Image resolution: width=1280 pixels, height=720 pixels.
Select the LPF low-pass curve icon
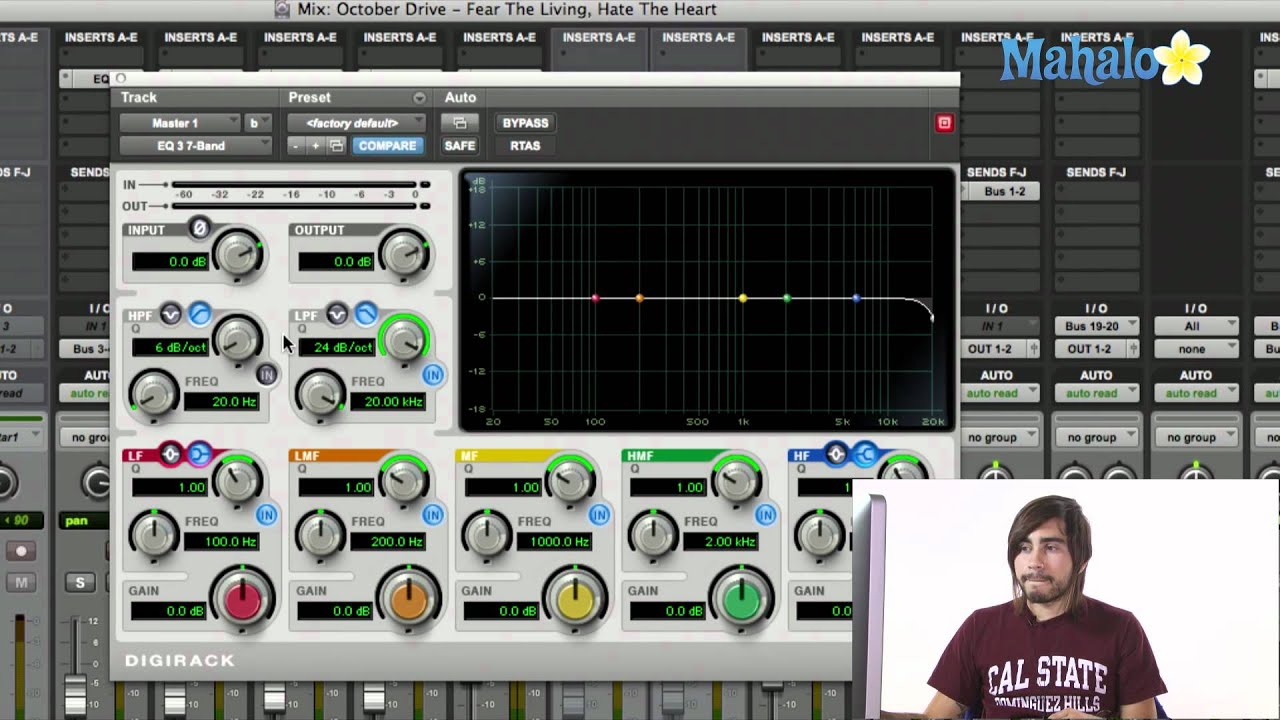click(x=366, y=315)
